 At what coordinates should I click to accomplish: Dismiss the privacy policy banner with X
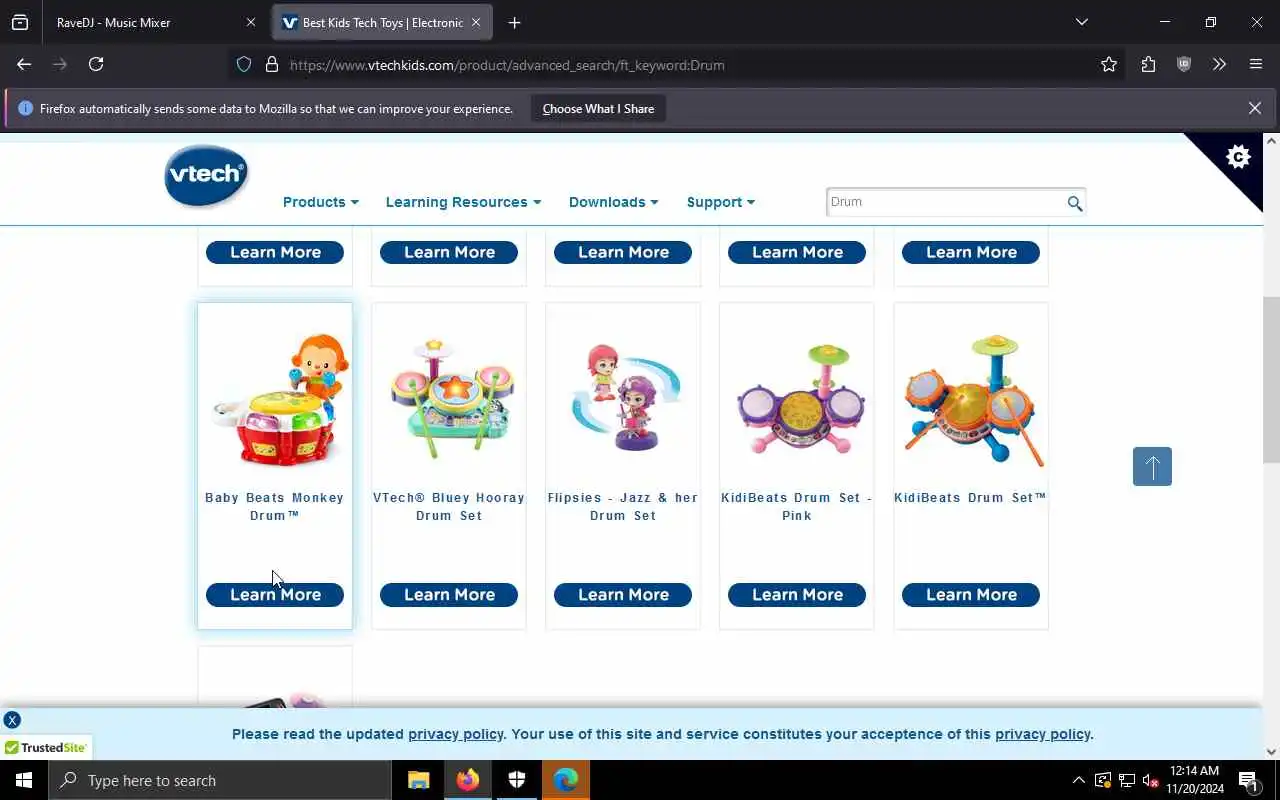[x=12, y=720]
